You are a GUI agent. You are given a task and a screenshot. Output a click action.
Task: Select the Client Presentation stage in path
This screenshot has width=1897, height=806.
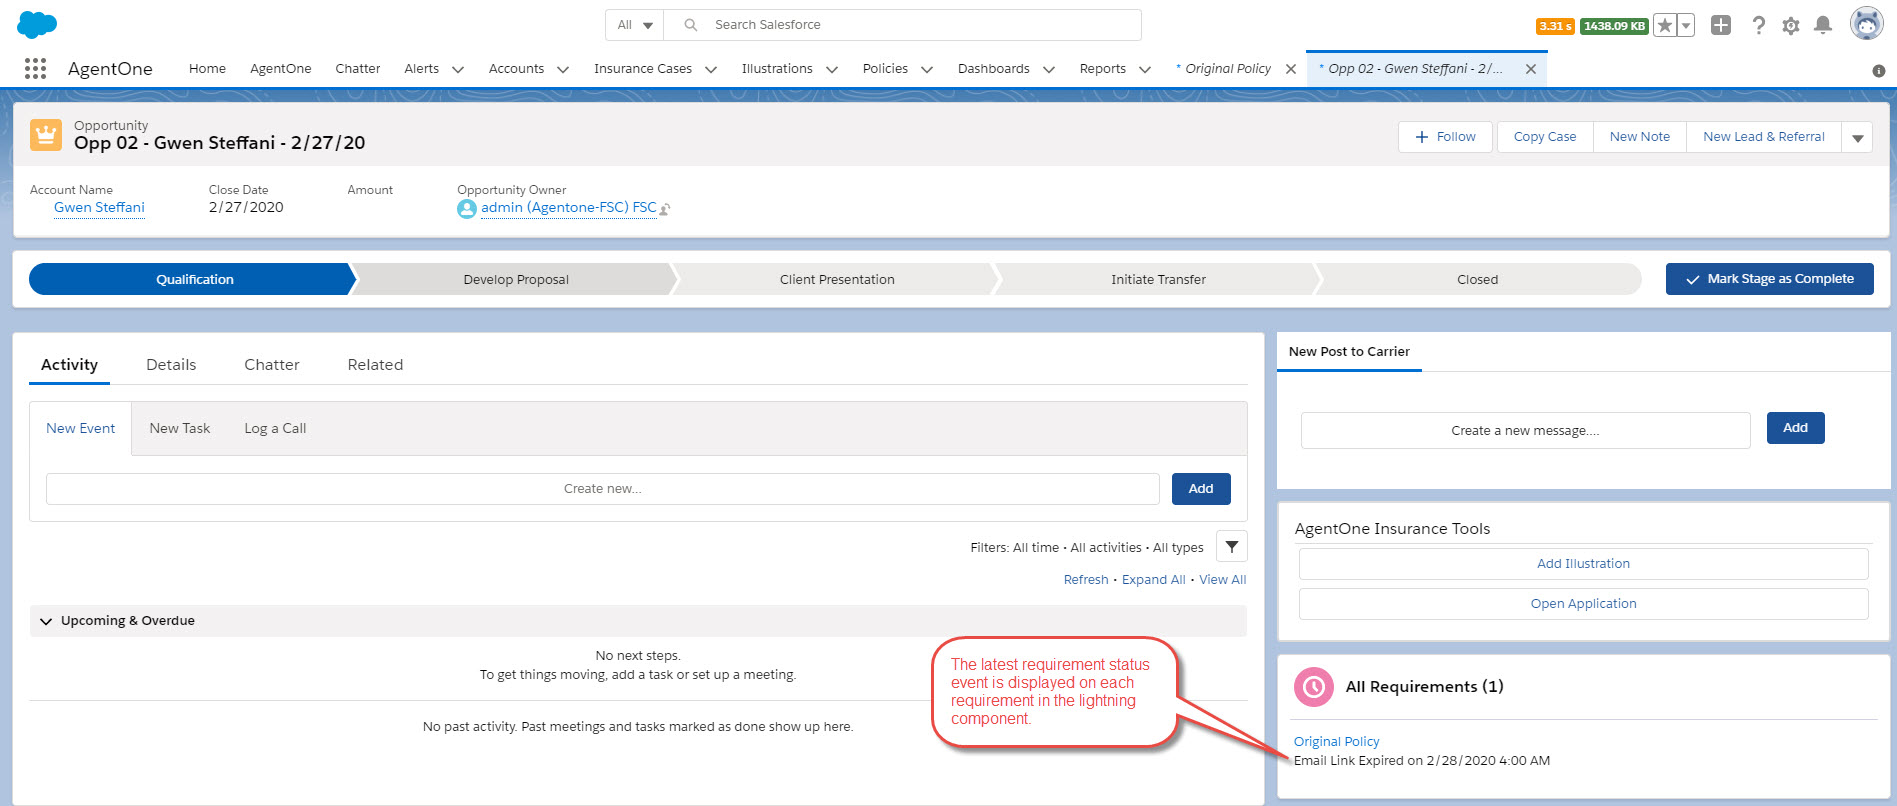837,279
